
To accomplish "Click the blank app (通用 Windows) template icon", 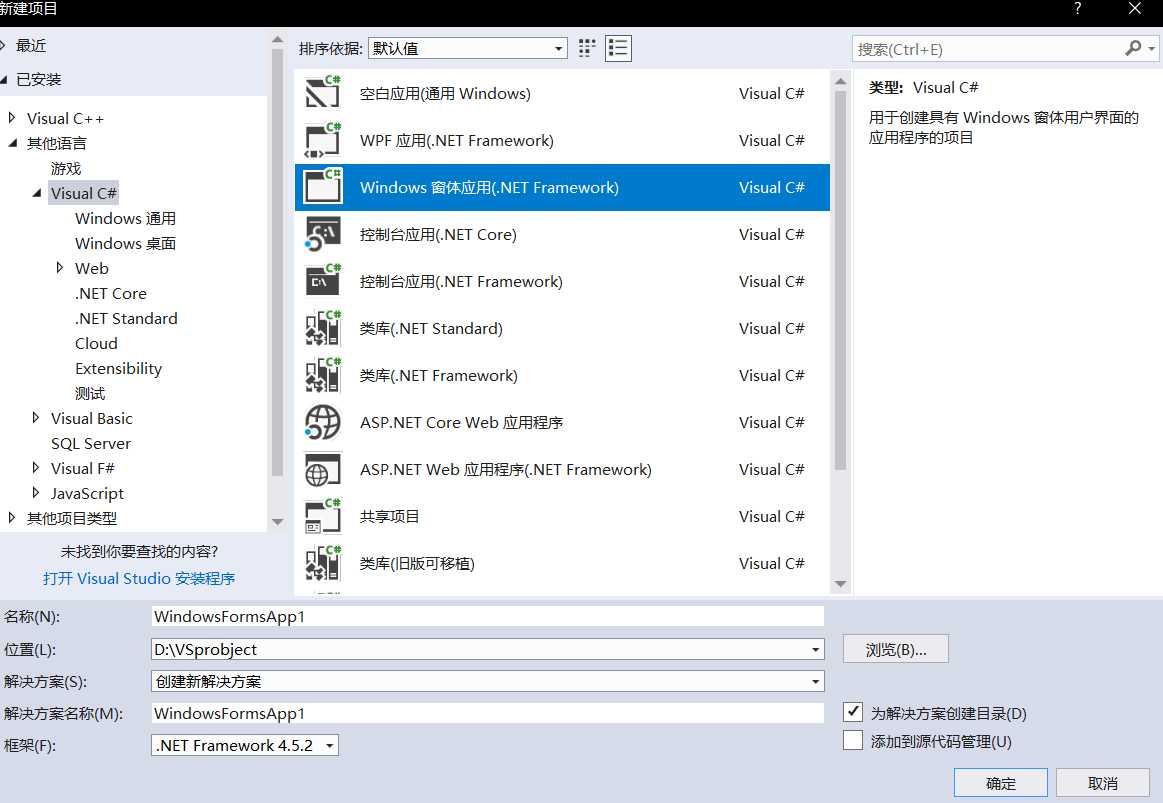I will click(323, 93).
